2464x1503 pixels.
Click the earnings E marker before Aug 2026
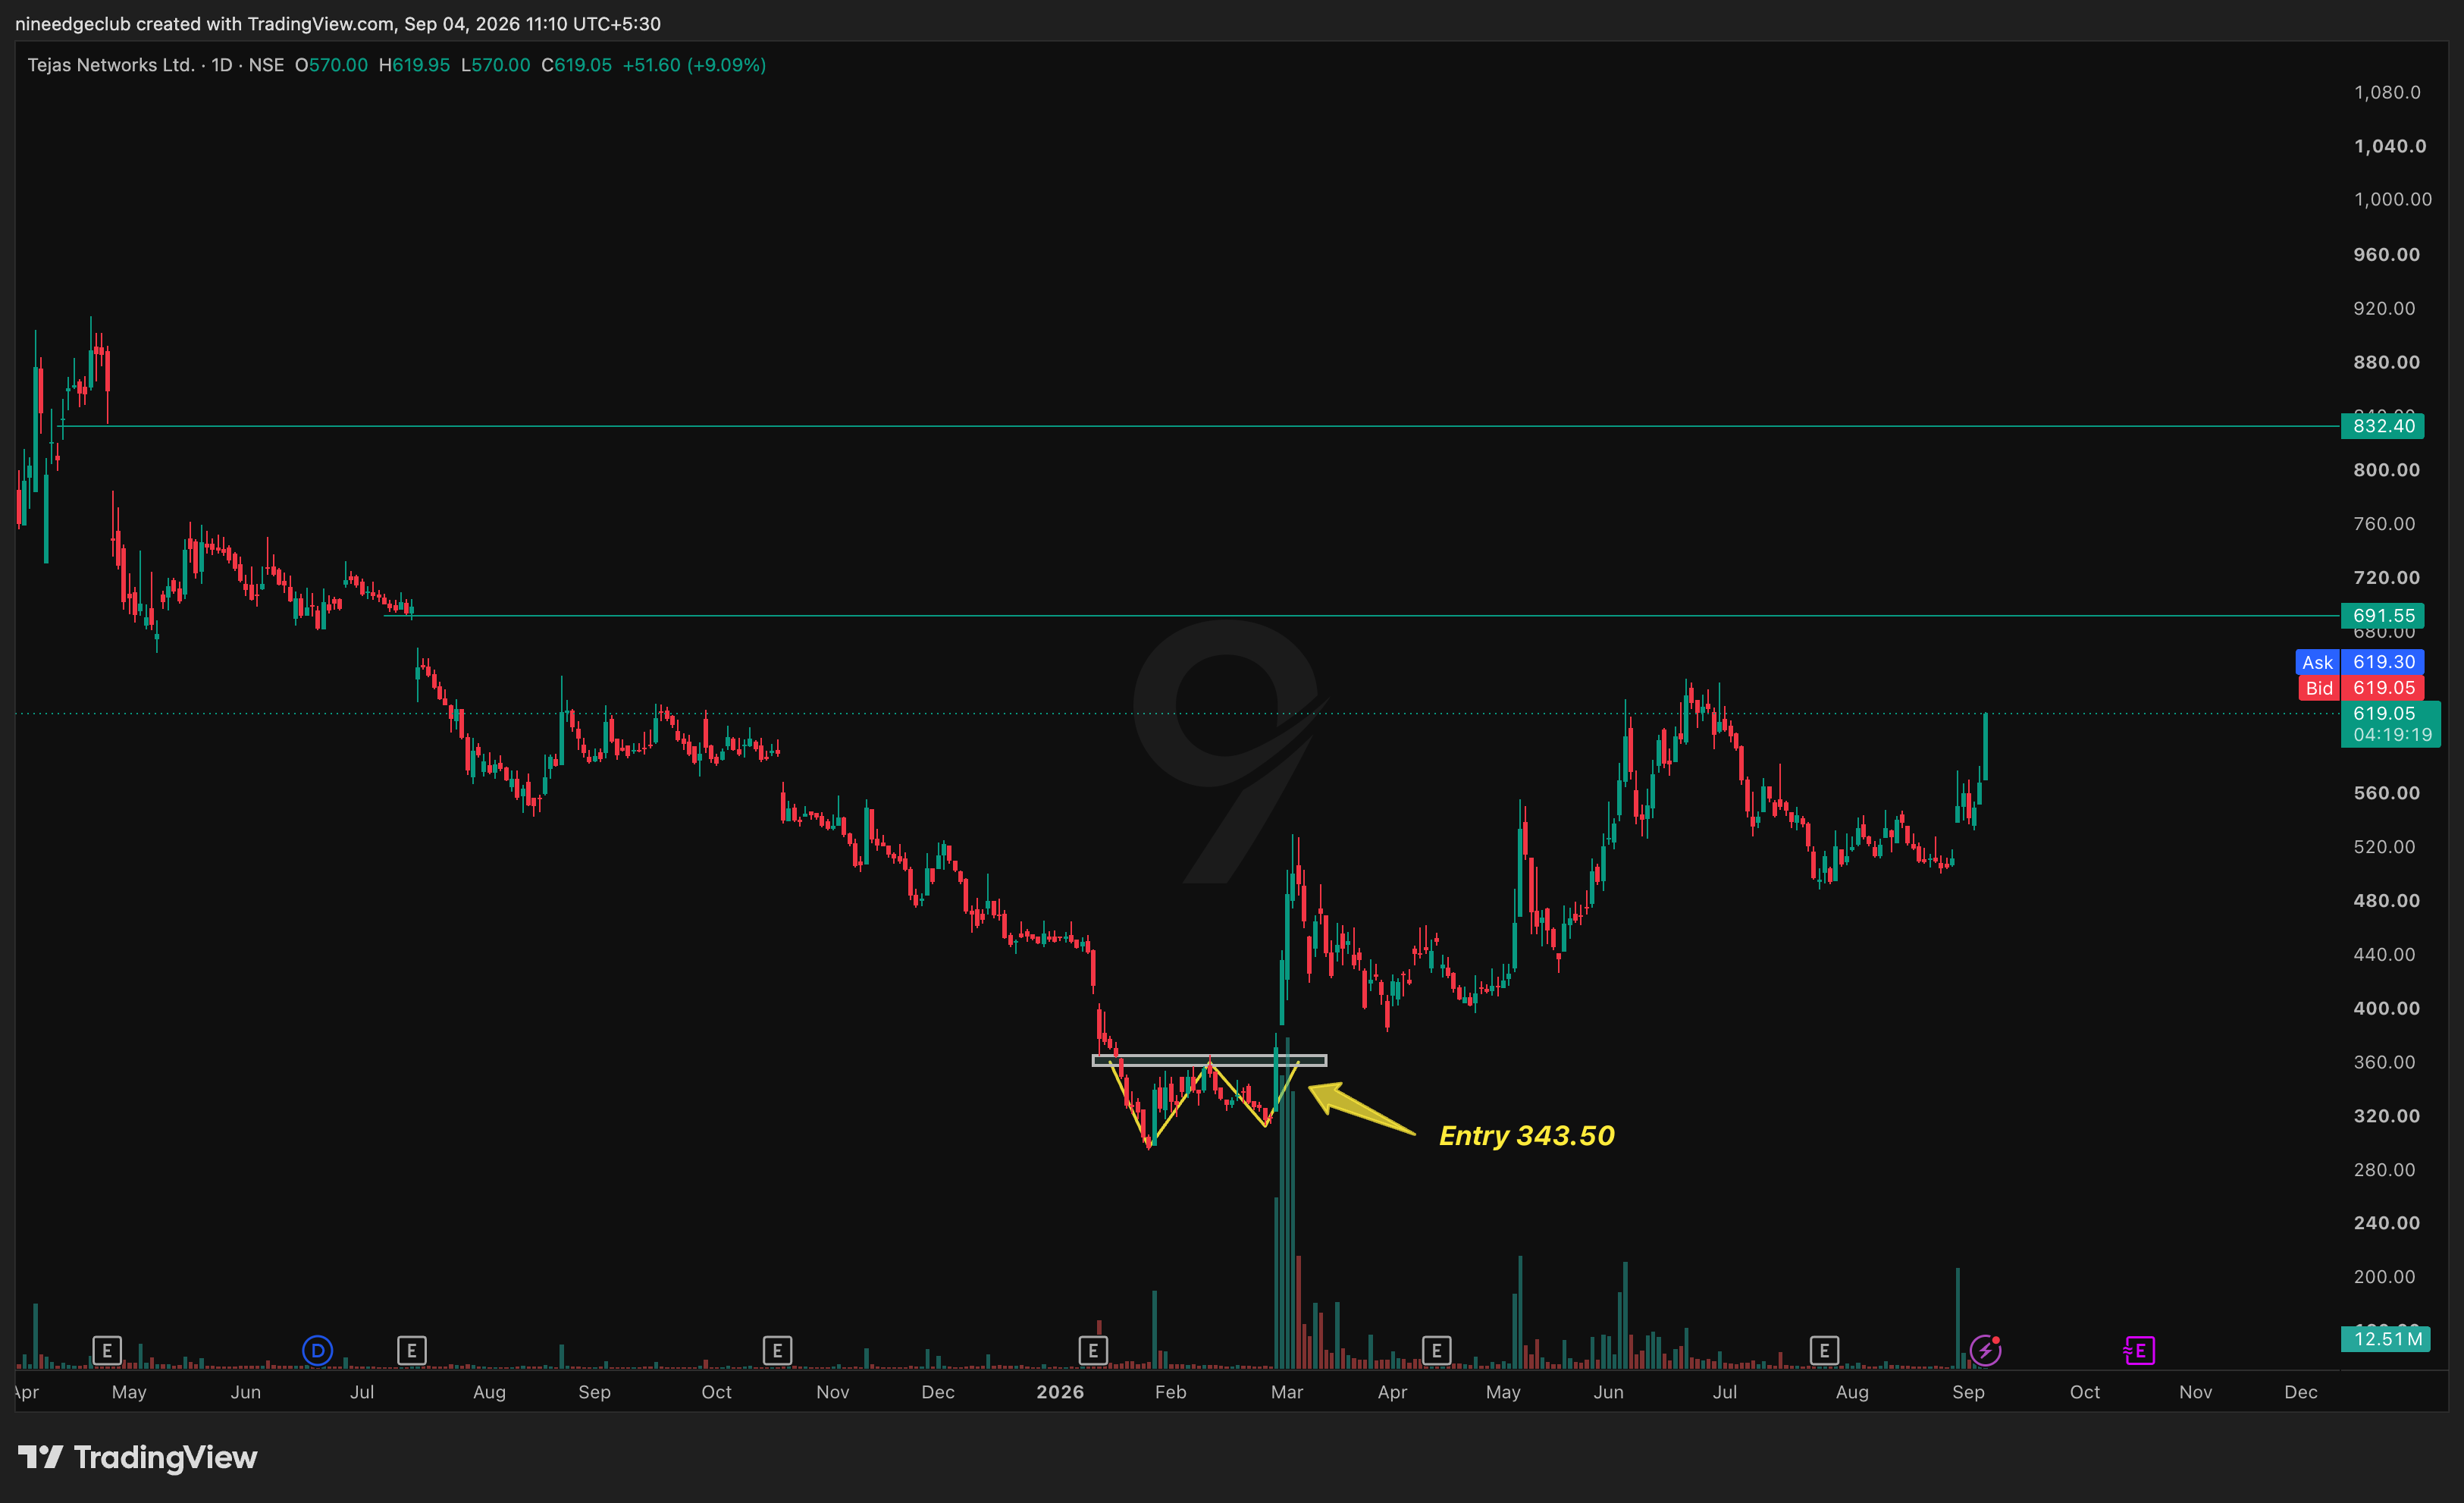tap(1824, 1351)
